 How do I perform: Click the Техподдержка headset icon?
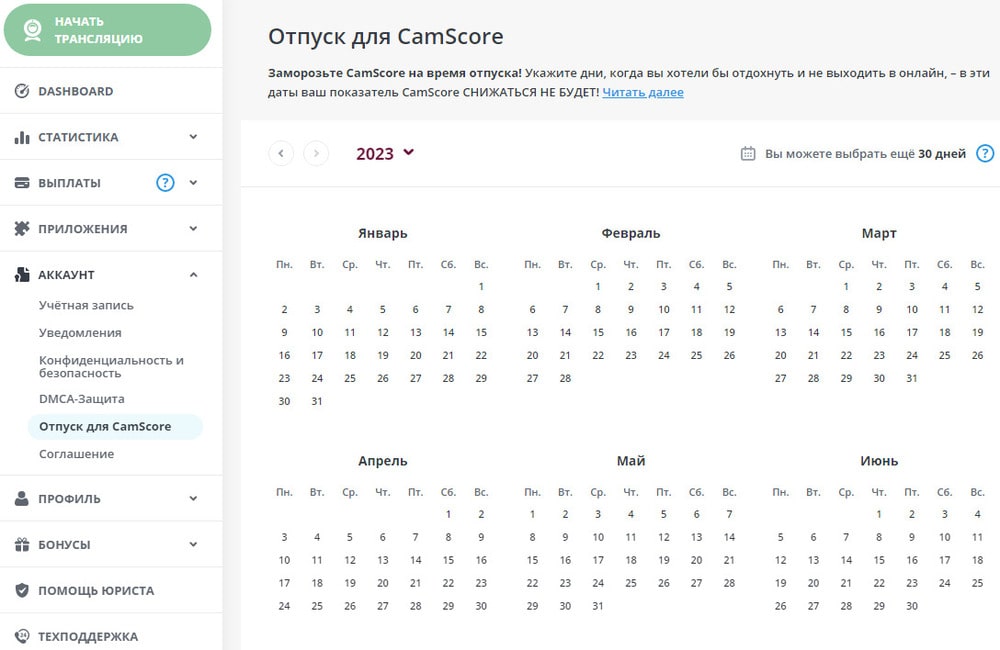pyautogui.click(x=22, y=636)
